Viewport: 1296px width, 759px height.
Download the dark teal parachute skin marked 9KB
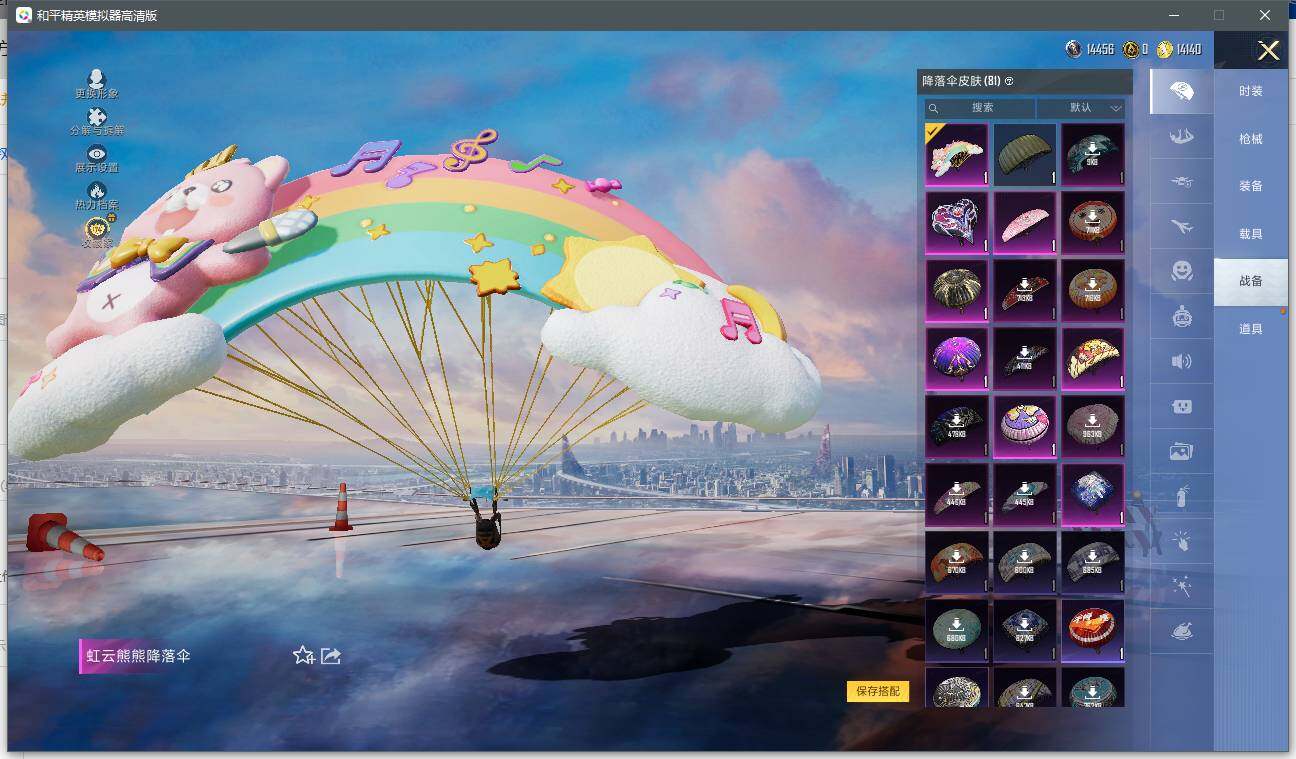[x=1093, y=154]
